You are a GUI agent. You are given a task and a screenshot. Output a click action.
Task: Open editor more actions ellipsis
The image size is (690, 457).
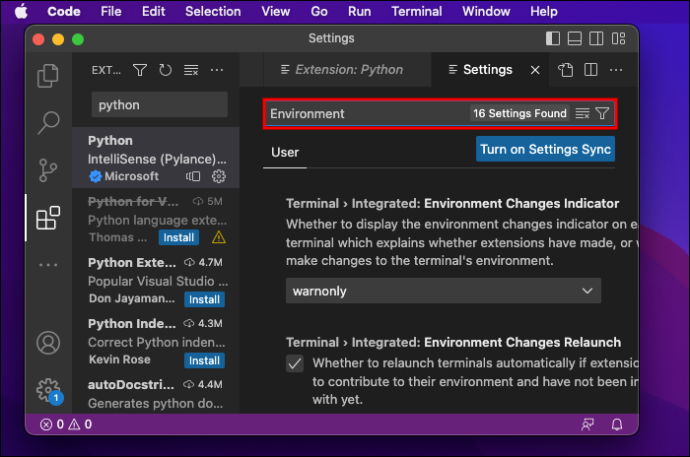click(616, 70)
